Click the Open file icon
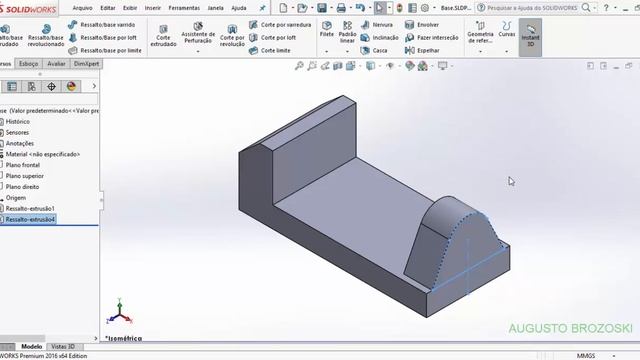Image resolution: width=640 pixels, height=360 pixels. (x=302, y=7)
